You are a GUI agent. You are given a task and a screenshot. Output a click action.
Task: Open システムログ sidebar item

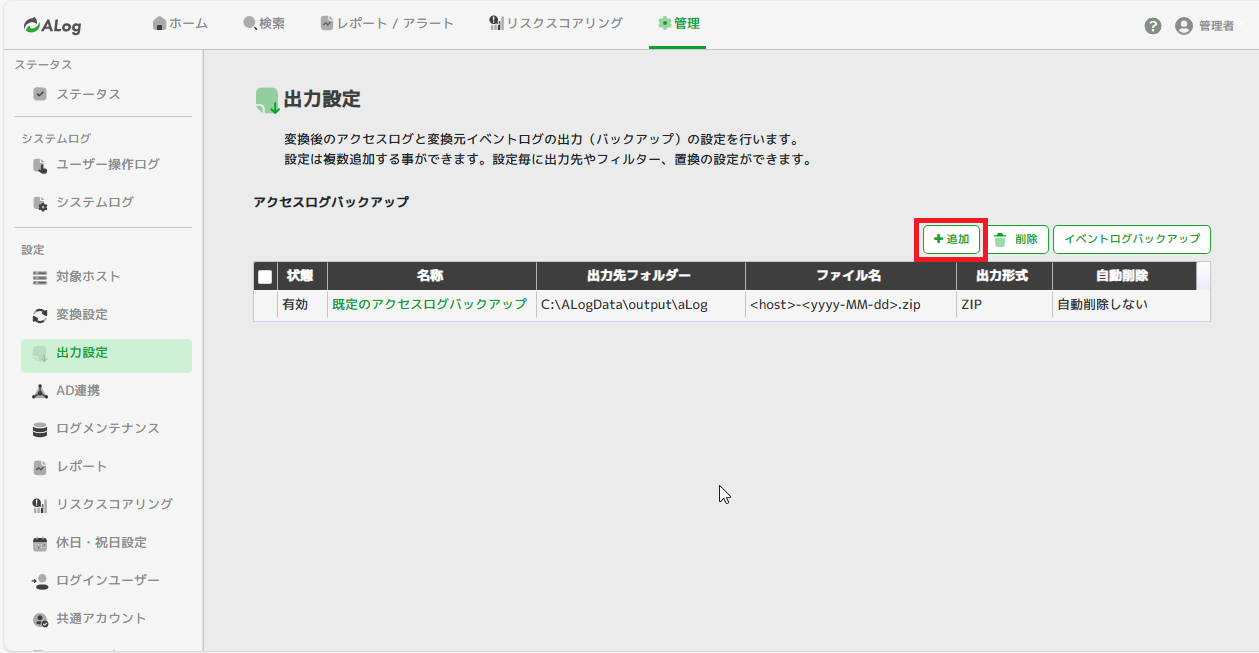[94, 202]
